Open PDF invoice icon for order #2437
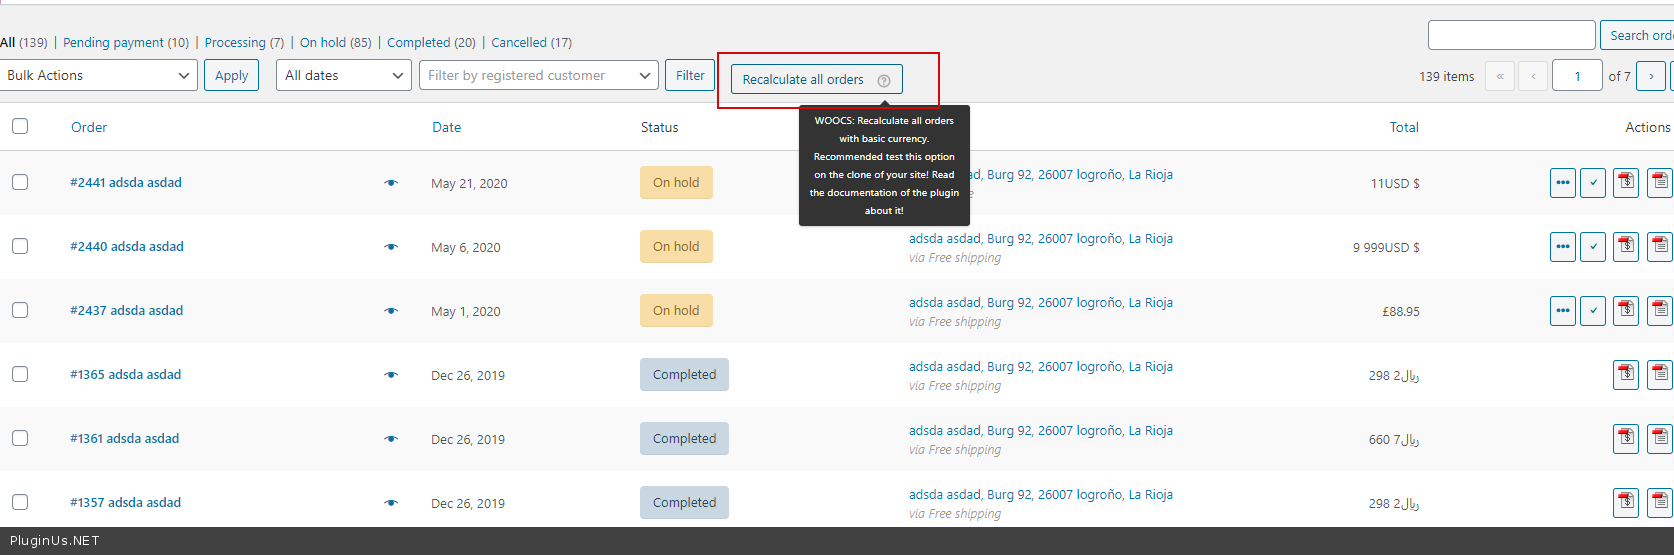 click(x=1626, y=311)
